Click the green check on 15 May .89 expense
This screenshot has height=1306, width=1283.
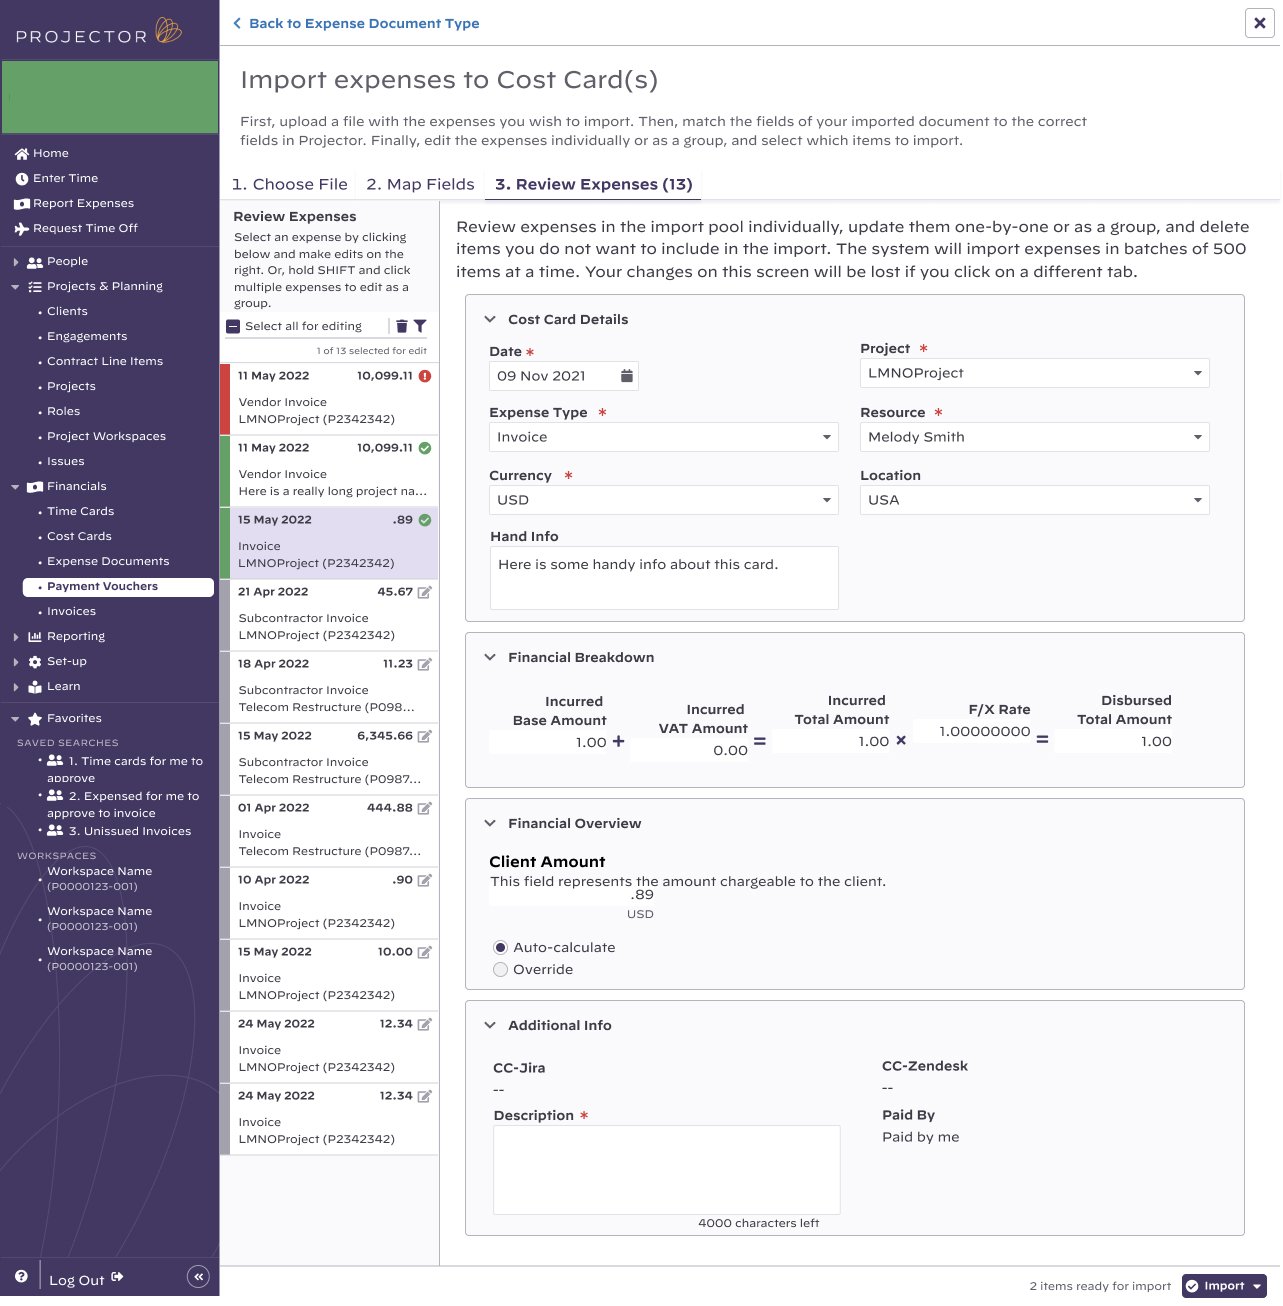pos(425,521)
